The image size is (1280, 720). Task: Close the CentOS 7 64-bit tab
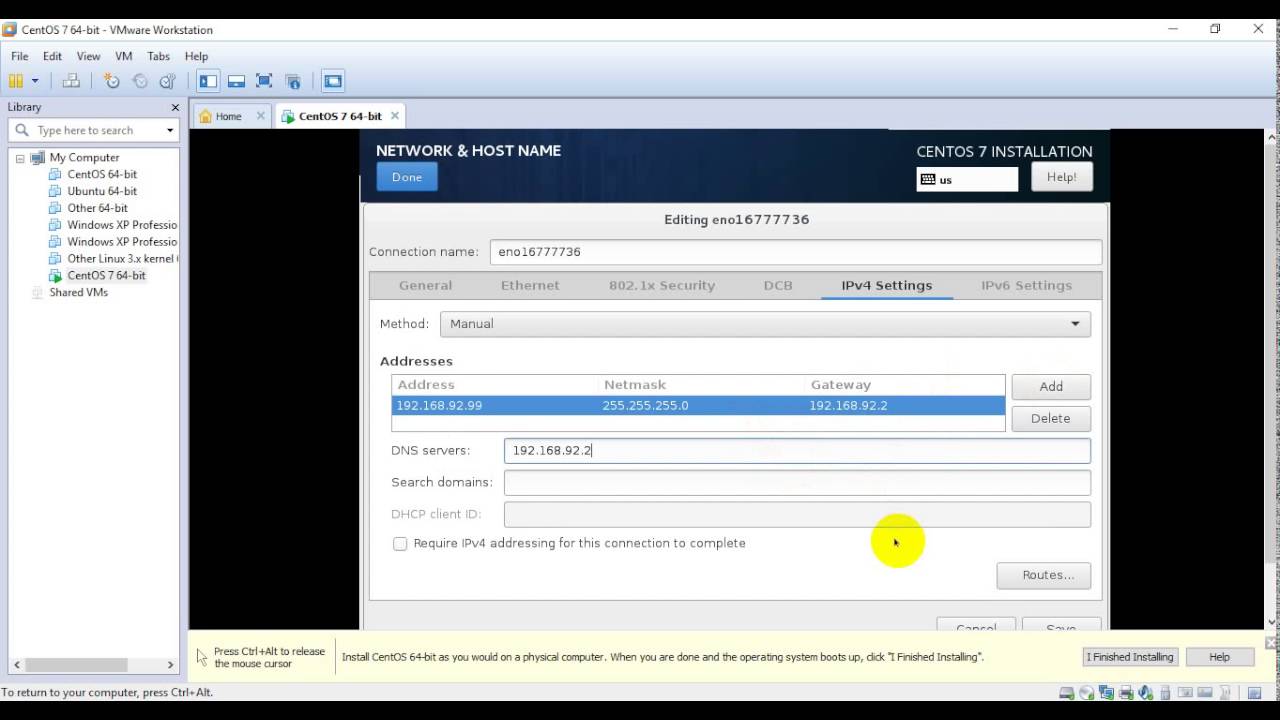(395, 116)
